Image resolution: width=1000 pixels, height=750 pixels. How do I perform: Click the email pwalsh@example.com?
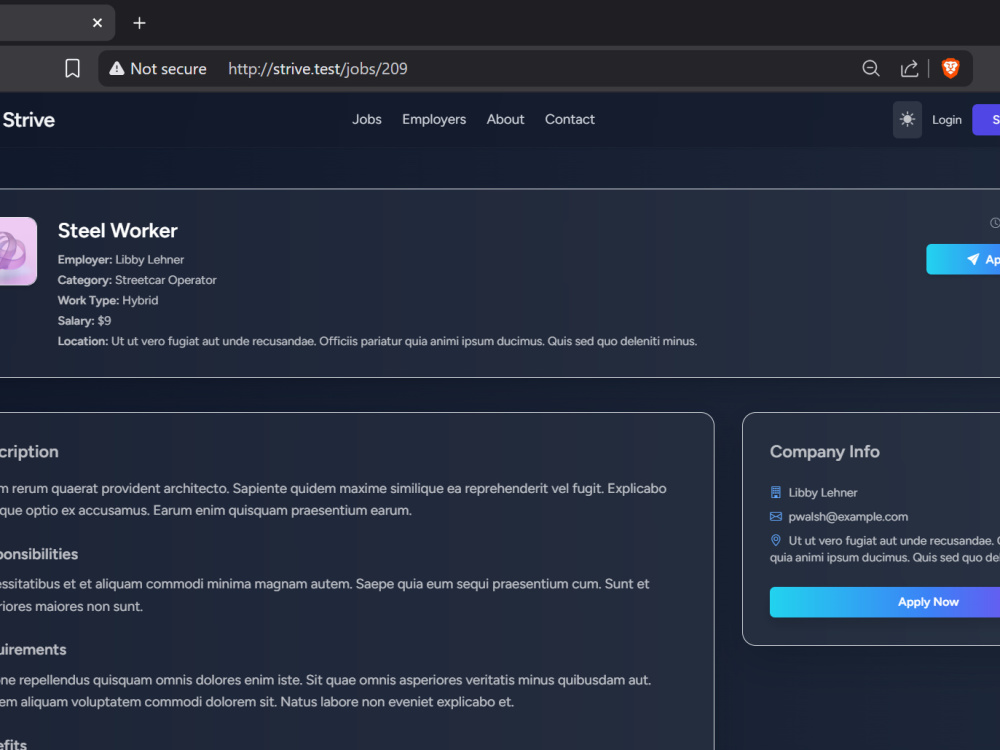point(848,517)
